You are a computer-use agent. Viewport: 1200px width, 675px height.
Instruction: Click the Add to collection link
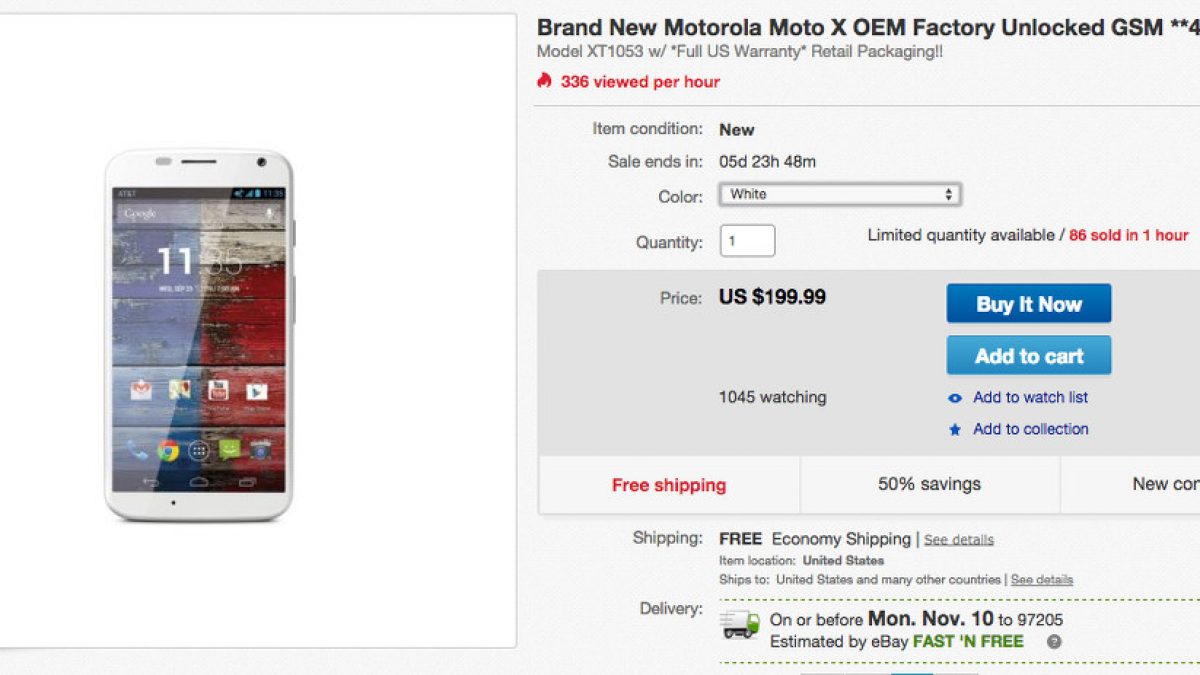coord(1030,430)
